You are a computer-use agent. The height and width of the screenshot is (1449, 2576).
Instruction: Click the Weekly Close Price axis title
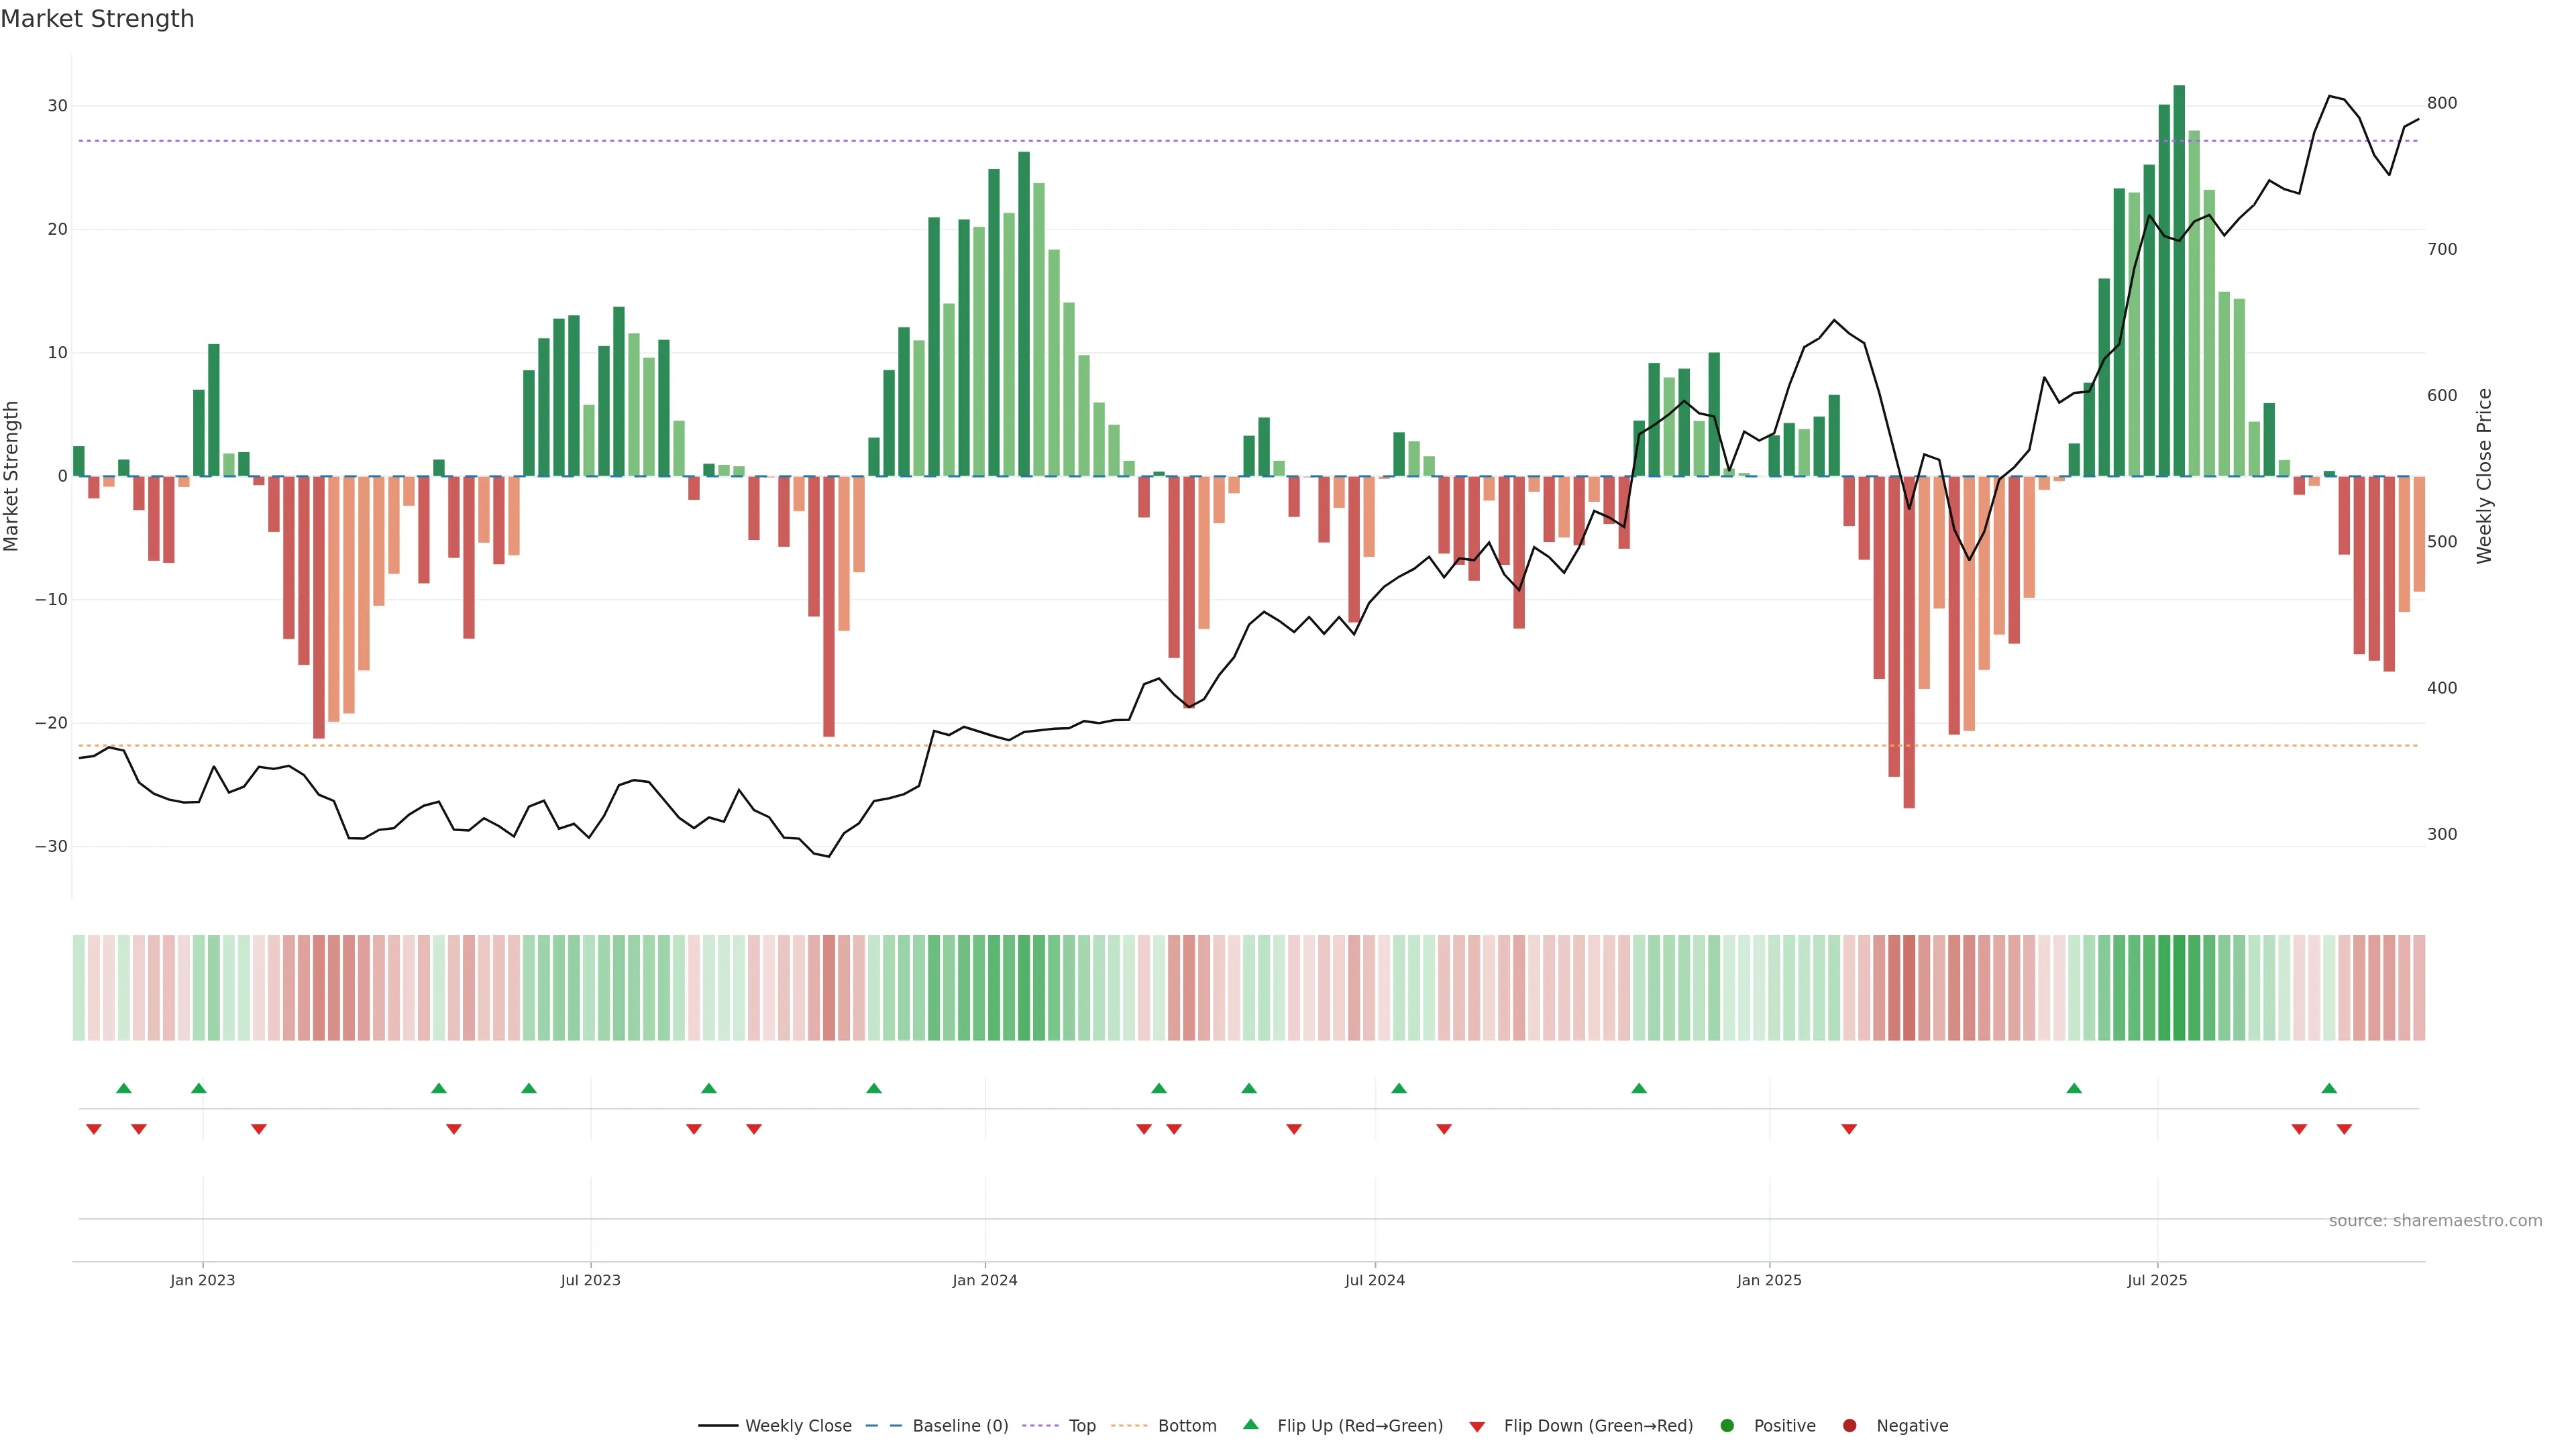(2484, 476)
